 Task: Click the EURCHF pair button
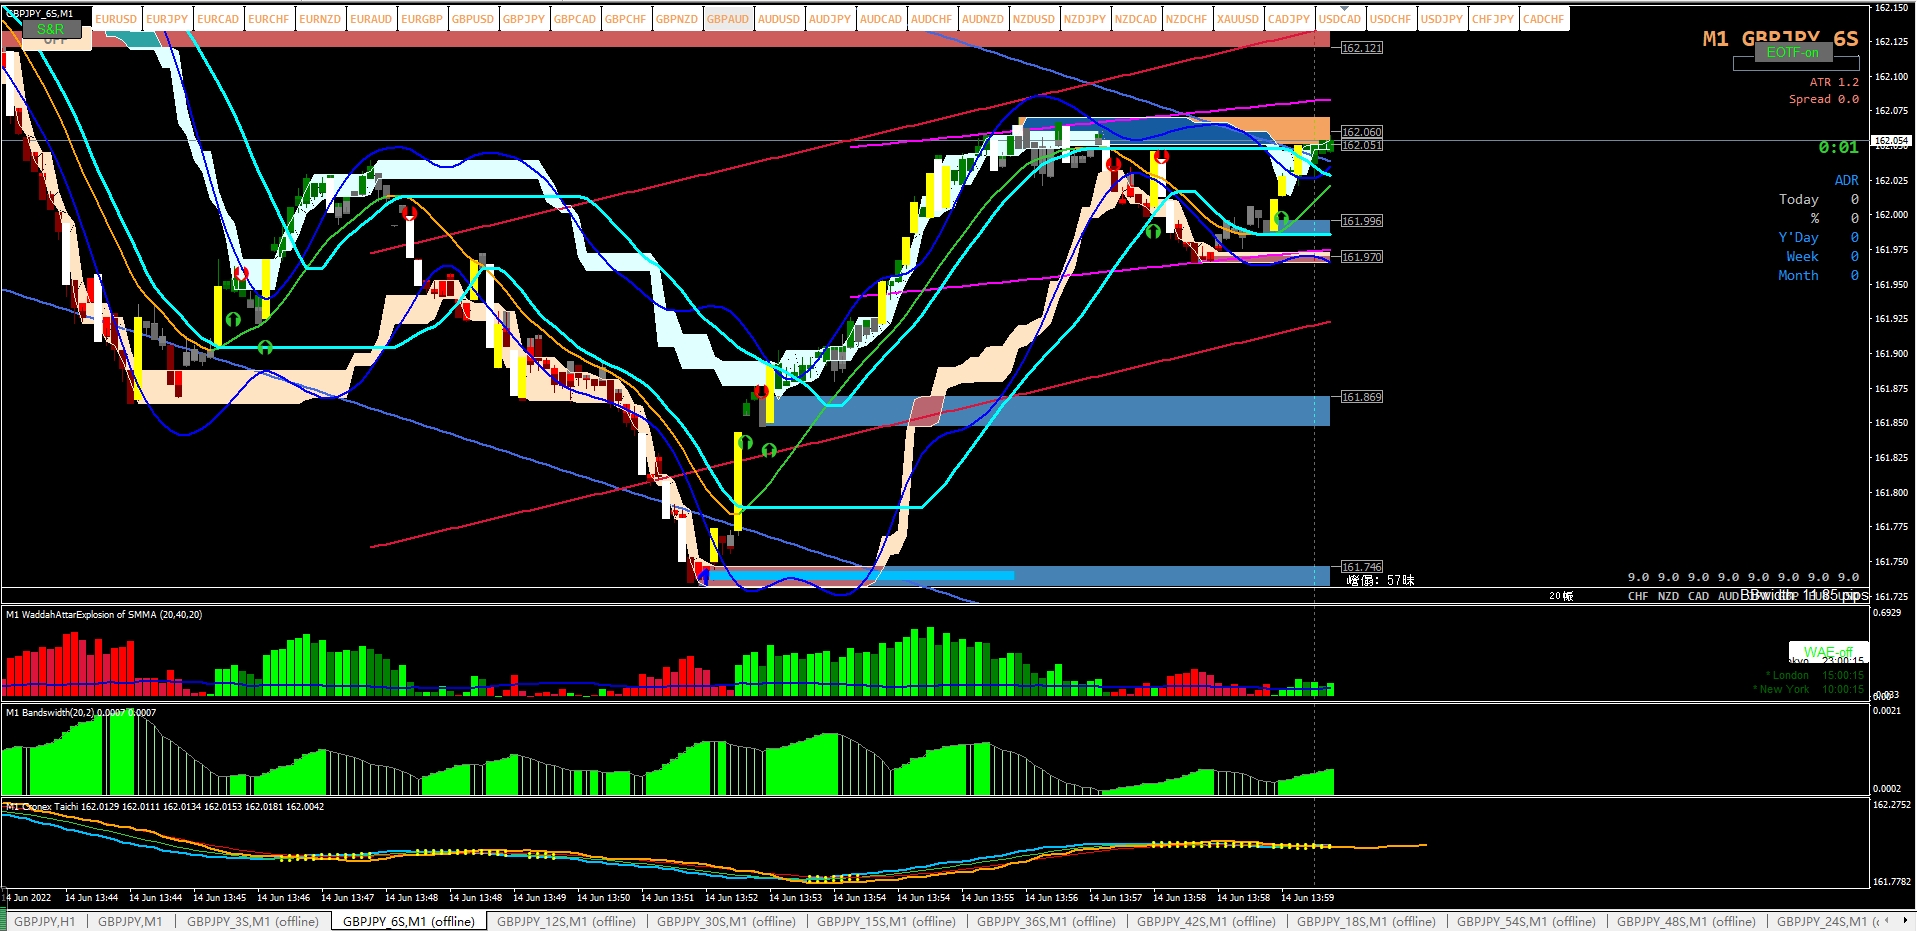269,19
